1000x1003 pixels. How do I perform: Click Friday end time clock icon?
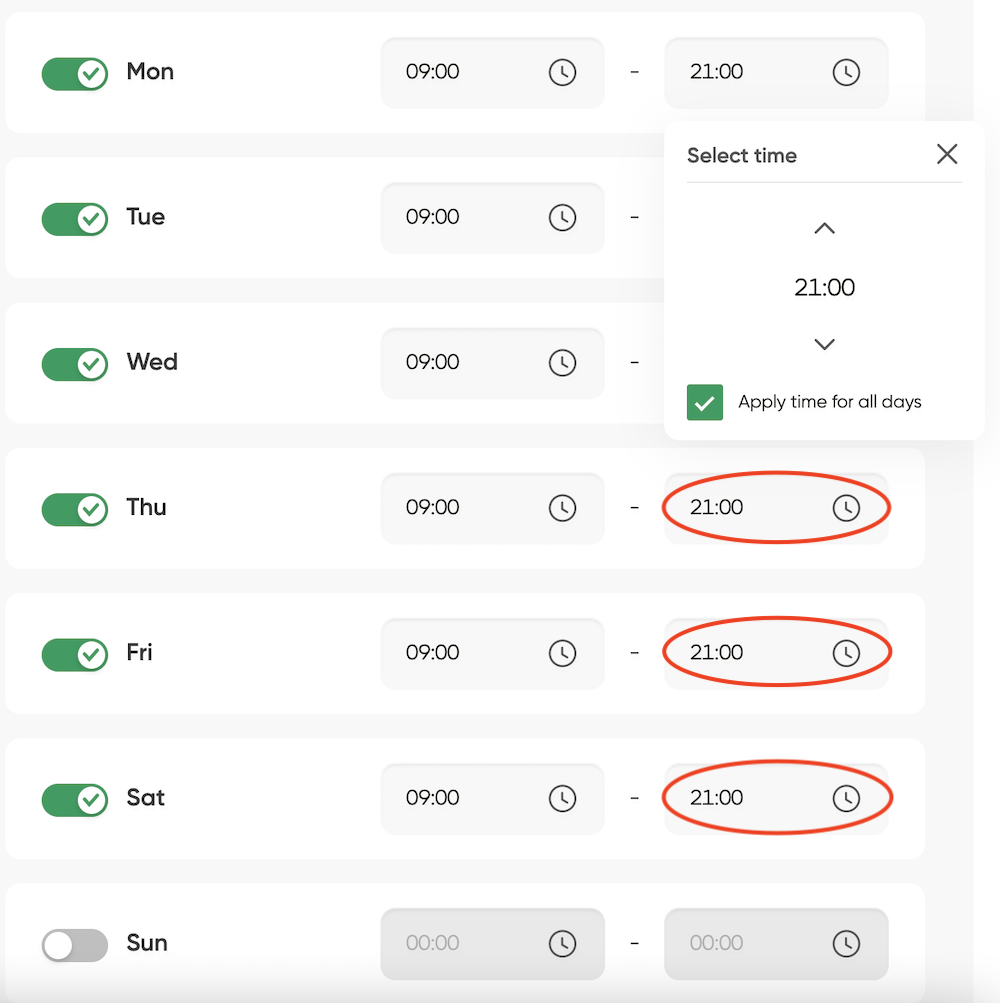pos(846,653)
